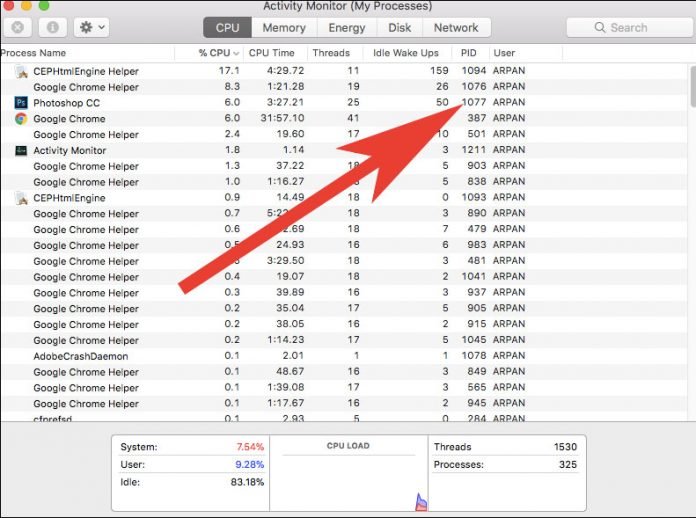The width and height of the screenshot is (696, 518).
Task: Click the force quit process (X) icon
Action: point(18,27)
